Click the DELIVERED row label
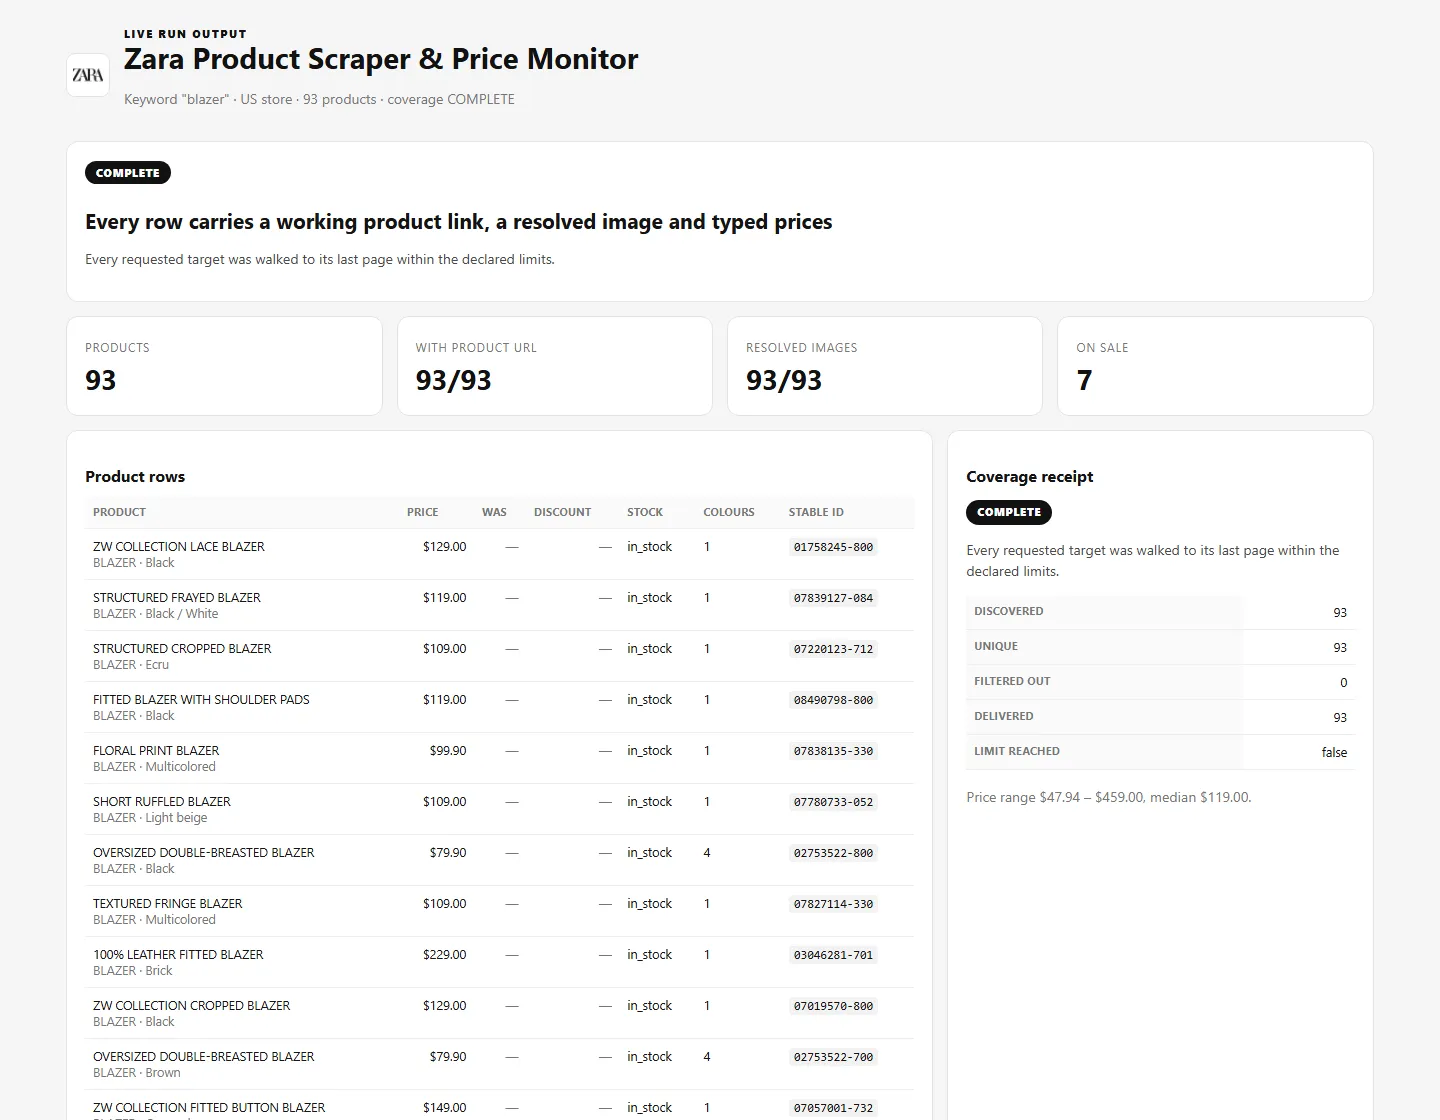 tap(1004, 716)
